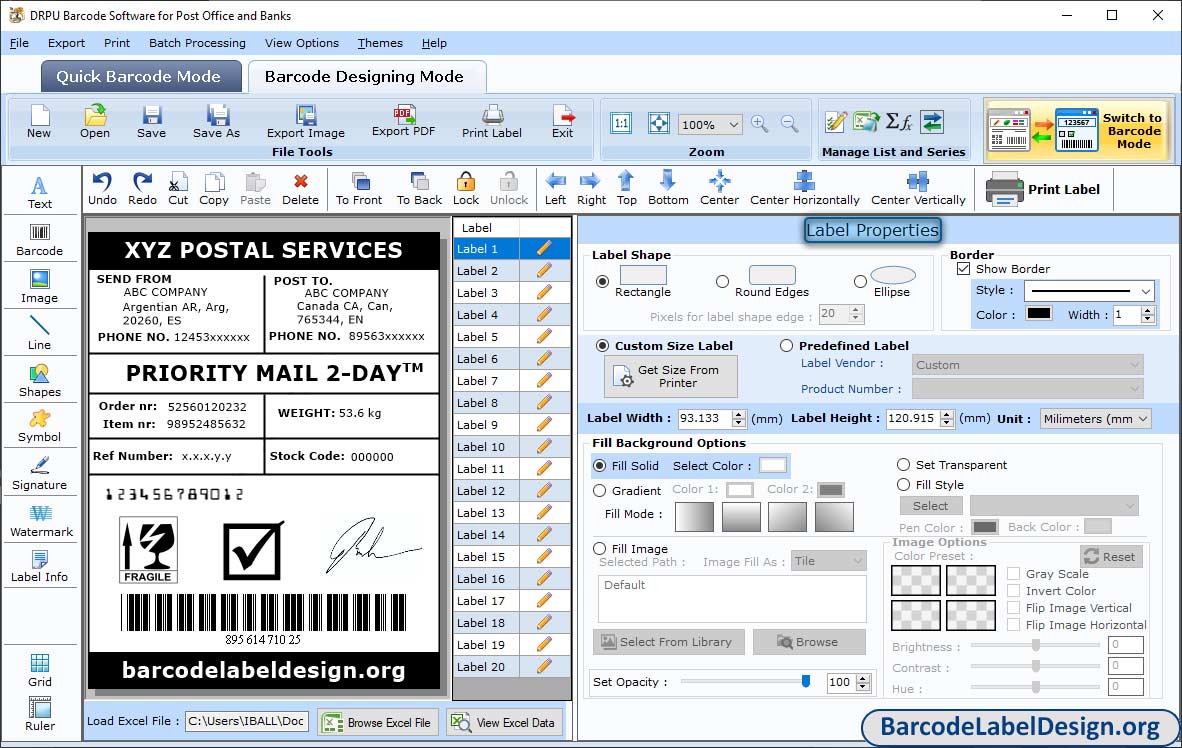1182x748 pixels.
Task: Choose Fill Image option
Action: [599, 549]
